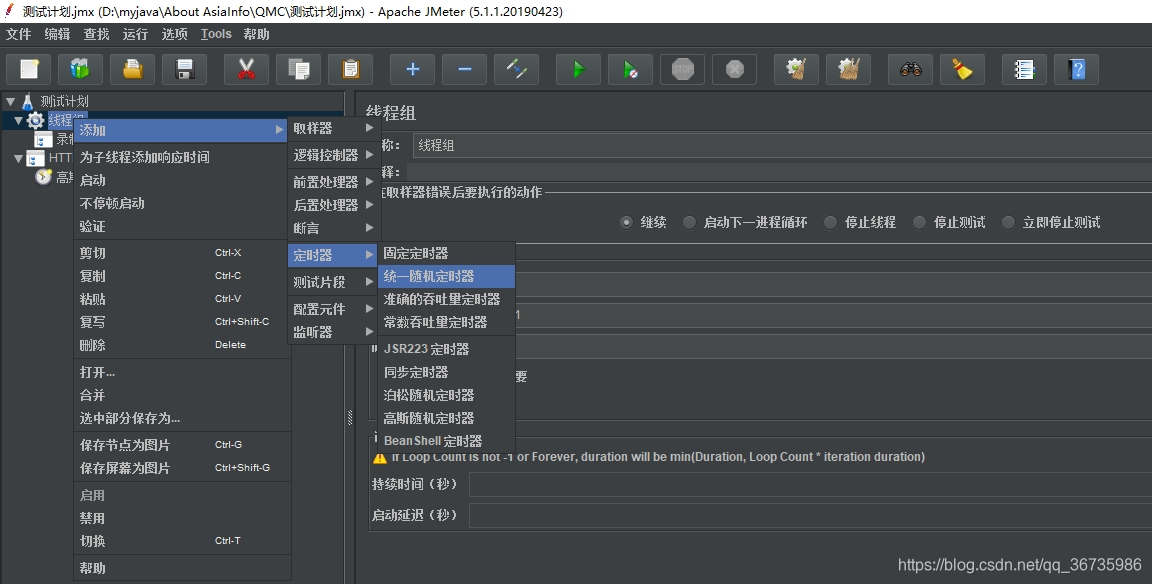Paste clipboard toolbar icon
Image resolution: width=1152 pixels, height=584 pixels.
point(350,70)
